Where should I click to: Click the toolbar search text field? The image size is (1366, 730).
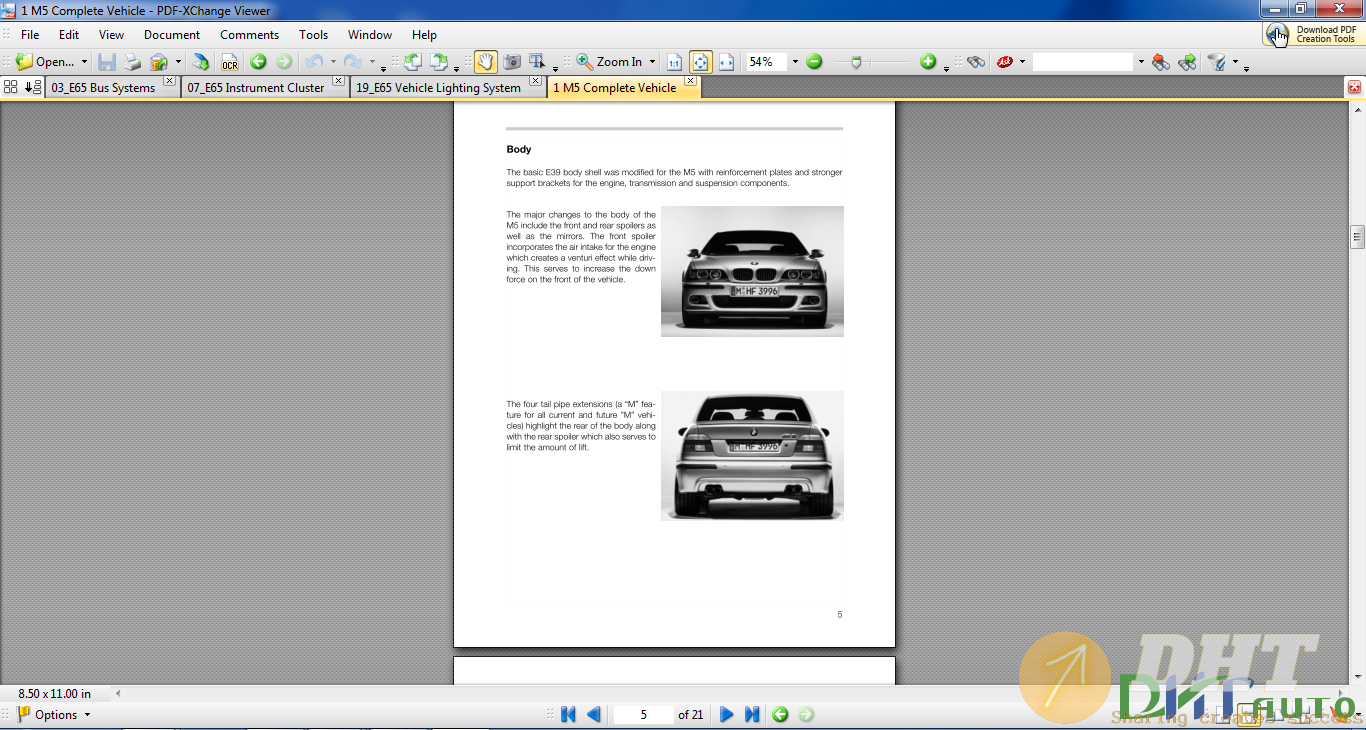[1083, 62]
